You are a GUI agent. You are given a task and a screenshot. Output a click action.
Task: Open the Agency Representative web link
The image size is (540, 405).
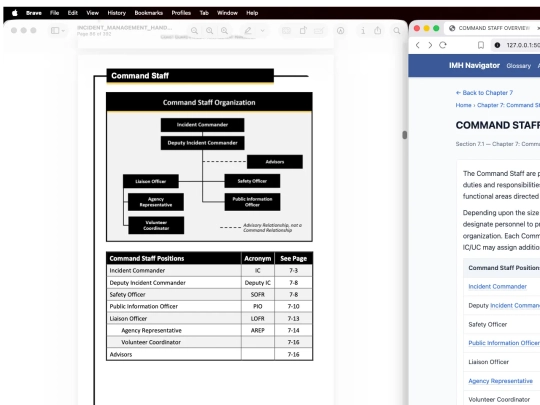tap(500, 381)
